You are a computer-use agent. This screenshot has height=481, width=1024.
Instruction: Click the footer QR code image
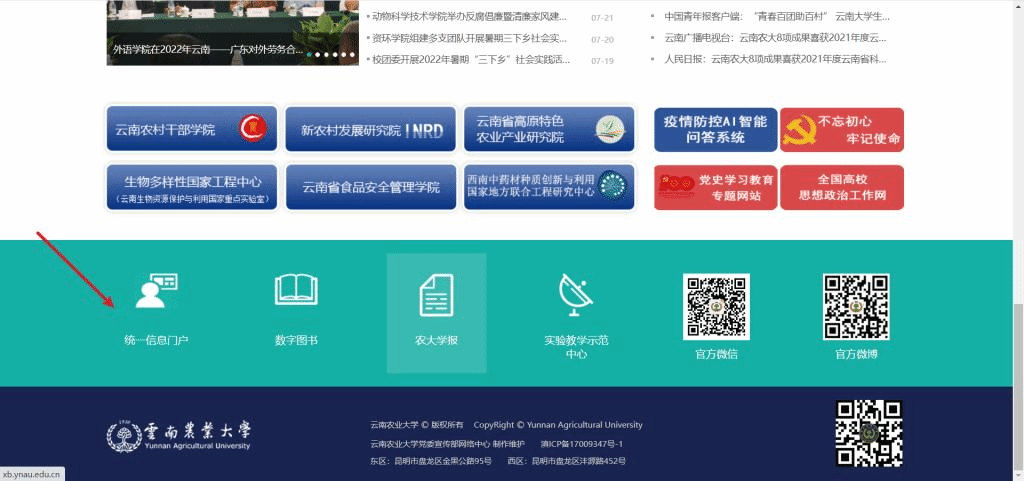[x=869, y=433]
